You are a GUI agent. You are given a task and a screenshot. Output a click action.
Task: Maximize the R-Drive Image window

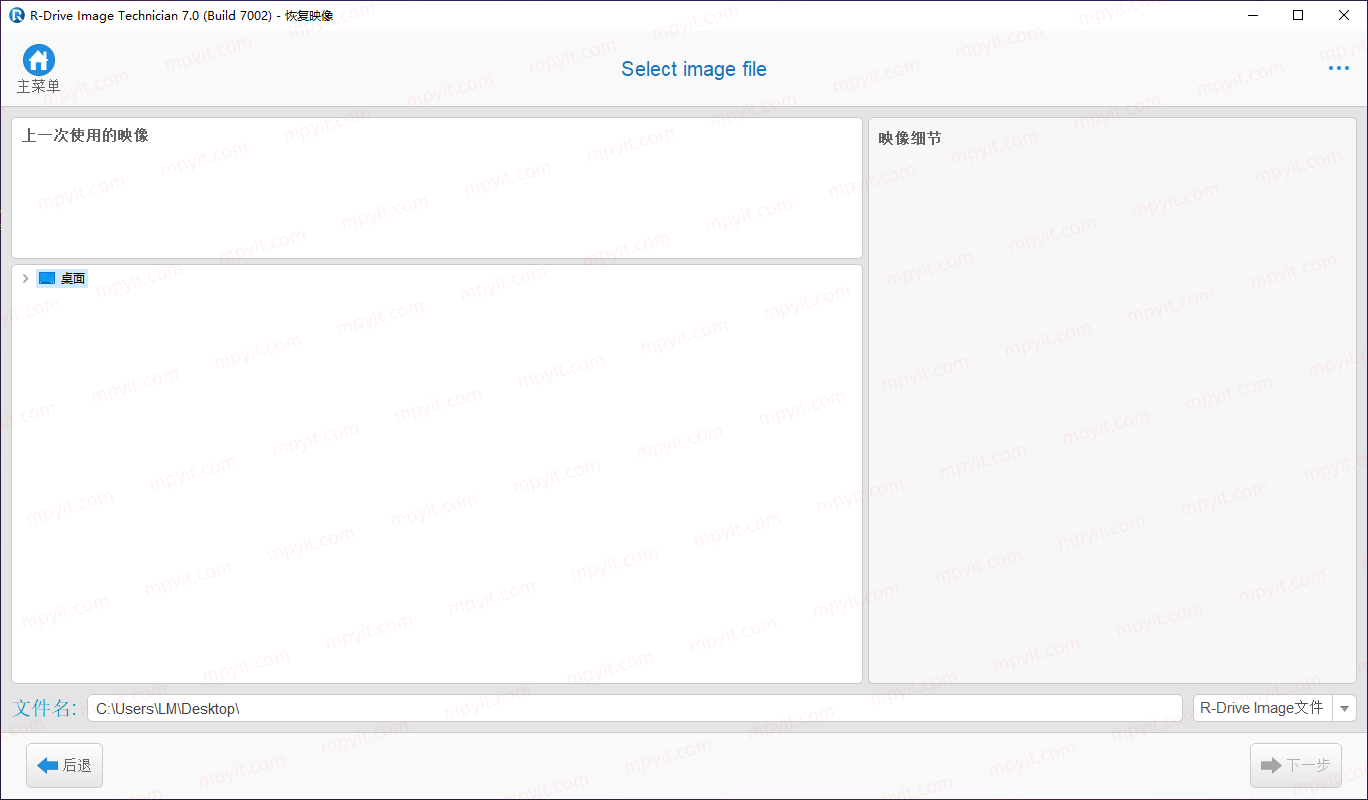coord(1298,15)
